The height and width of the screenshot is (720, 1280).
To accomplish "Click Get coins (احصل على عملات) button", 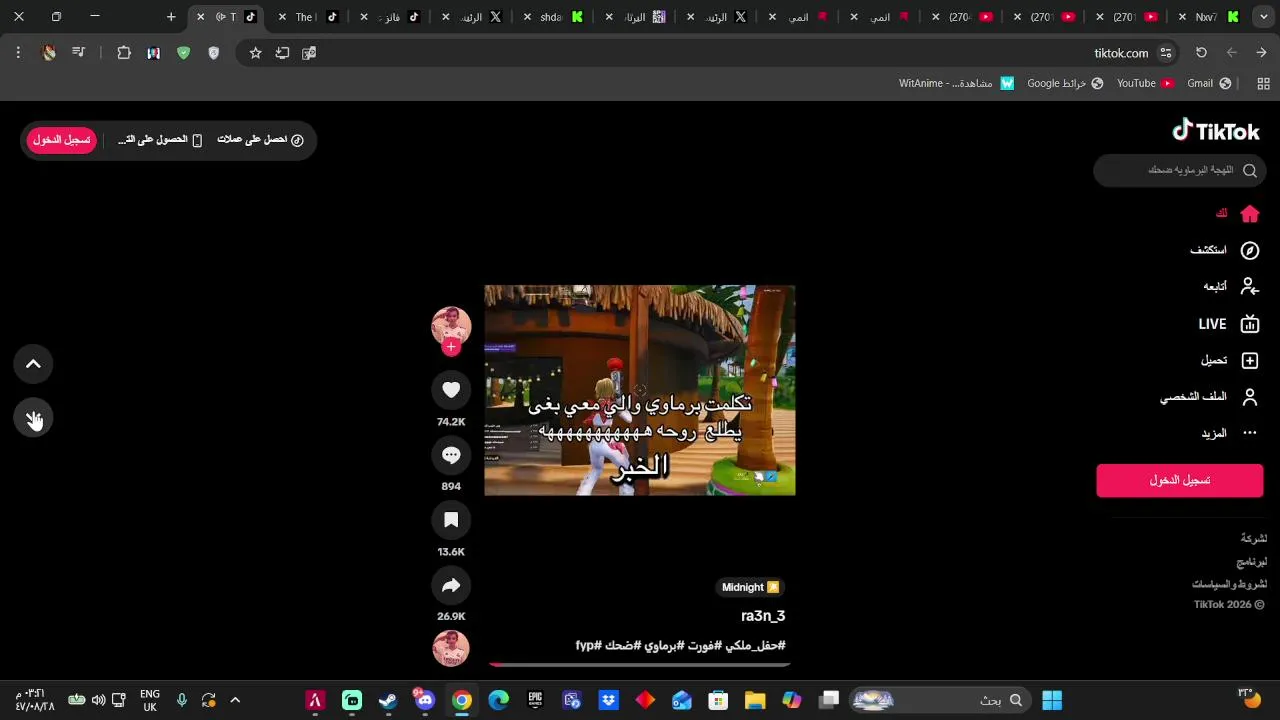I will (260, 140).
